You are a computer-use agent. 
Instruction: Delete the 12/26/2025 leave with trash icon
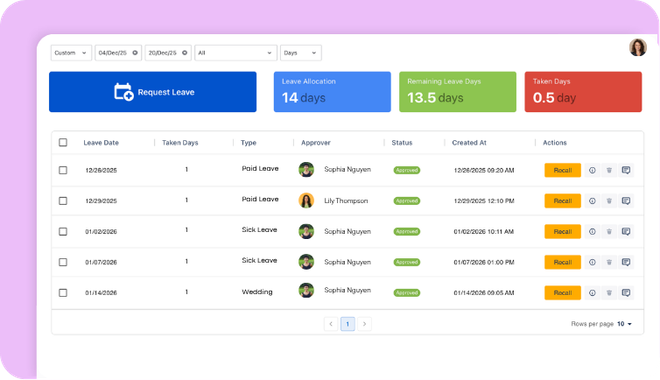(609, 170)
